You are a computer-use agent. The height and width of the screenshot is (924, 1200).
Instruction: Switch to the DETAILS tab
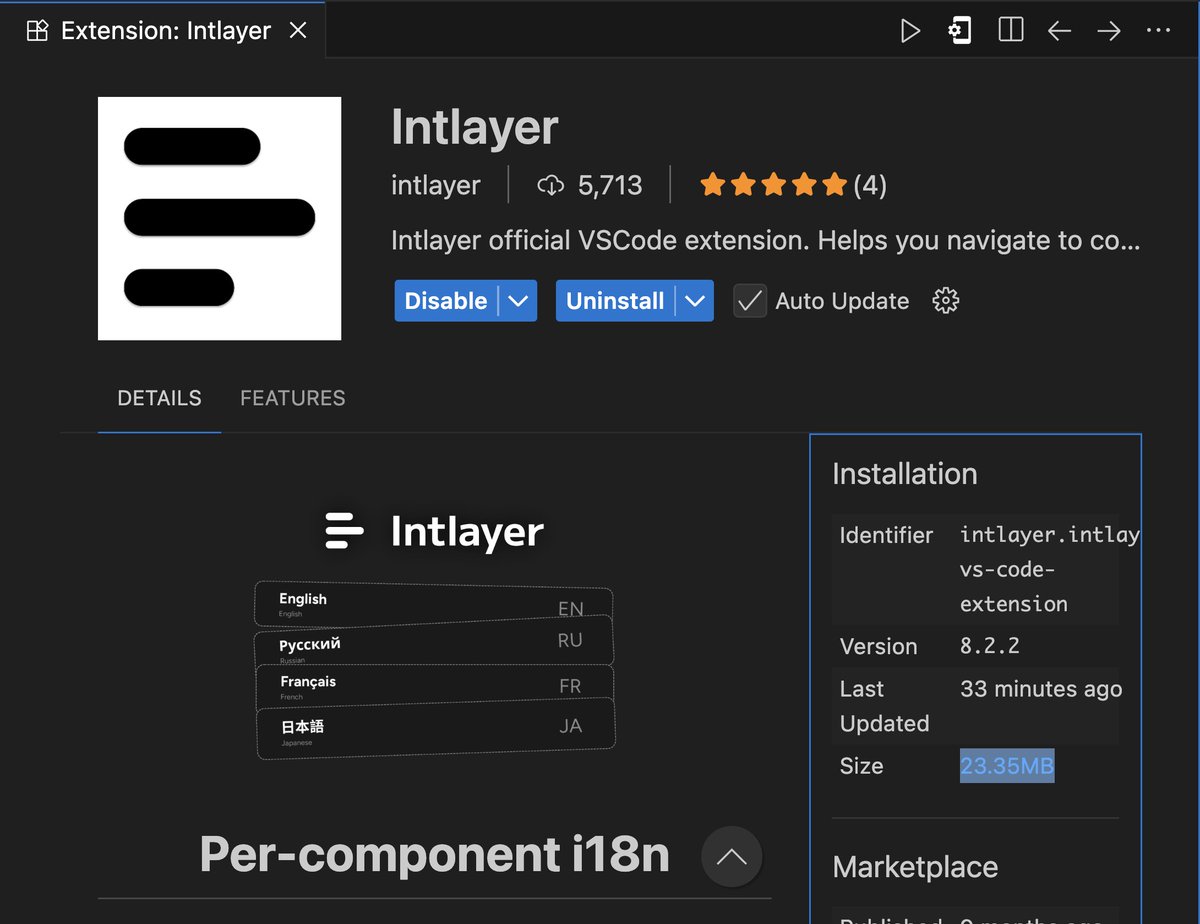pos(159,398)
